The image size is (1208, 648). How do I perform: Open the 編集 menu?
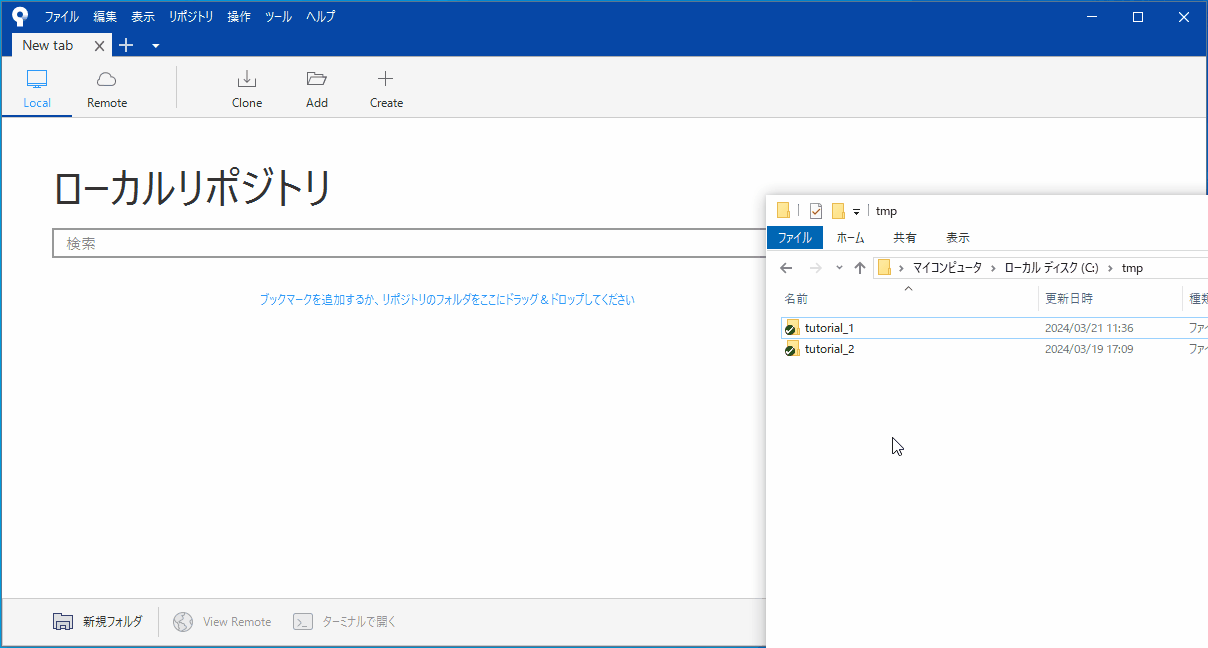(x=105, y=17)
